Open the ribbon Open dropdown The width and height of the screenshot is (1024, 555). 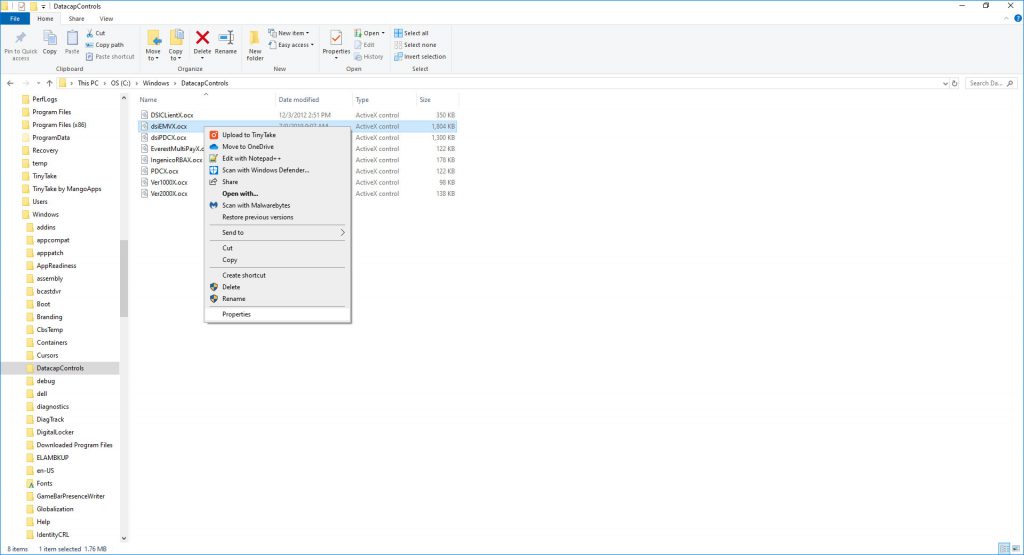[370, 33]
